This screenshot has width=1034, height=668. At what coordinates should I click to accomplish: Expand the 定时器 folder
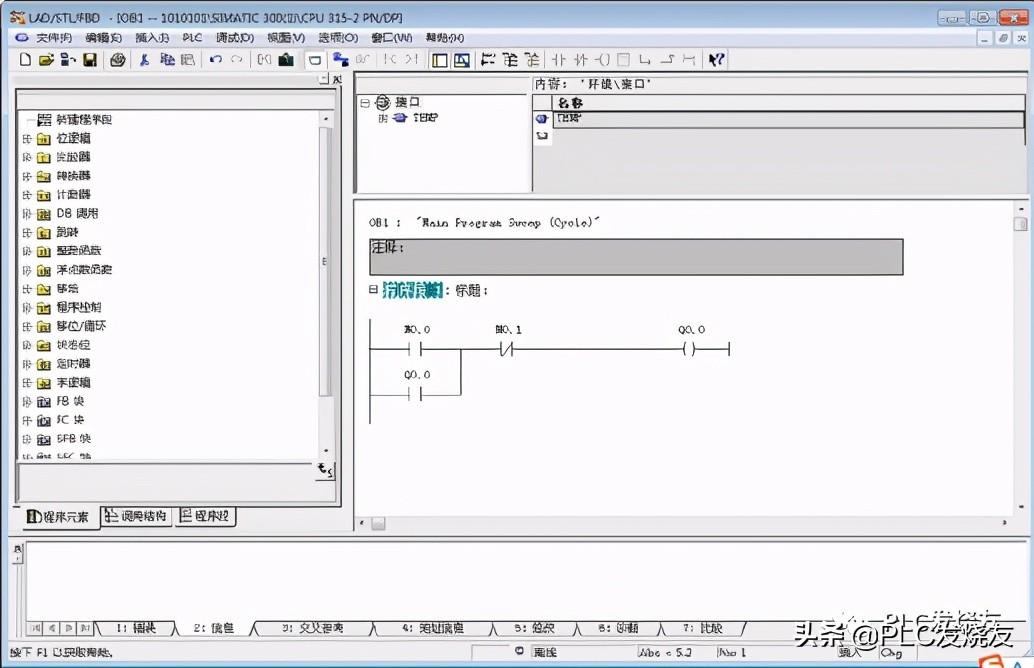pos(27,364)
